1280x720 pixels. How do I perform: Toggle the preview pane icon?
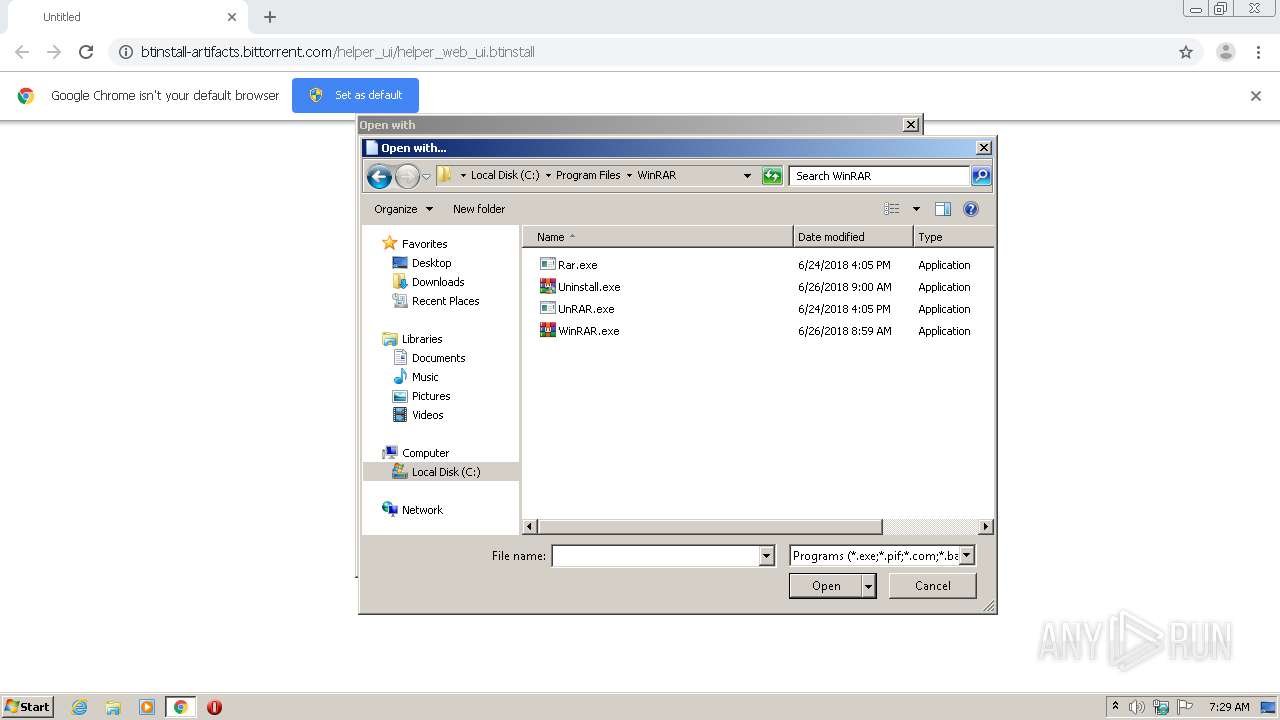(942, 209)
